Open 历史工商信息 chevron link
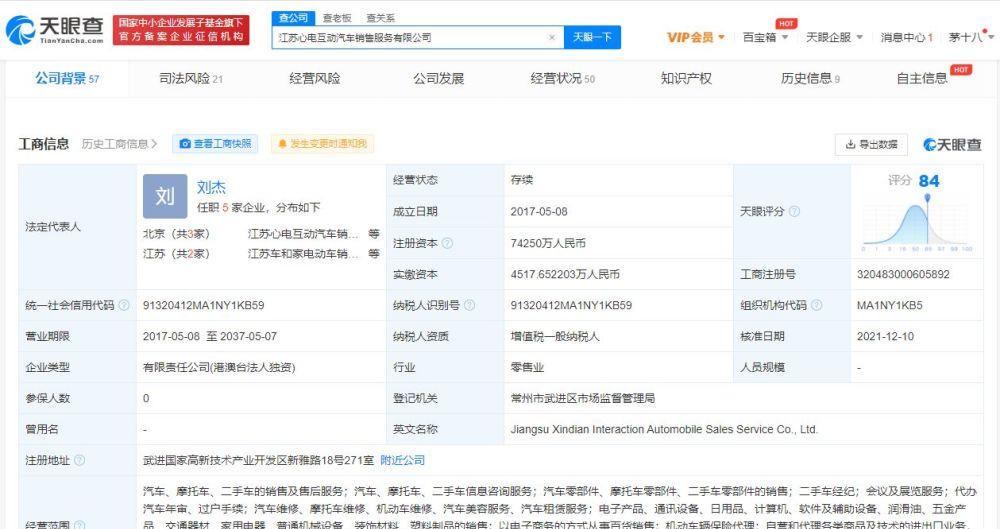 119,144
